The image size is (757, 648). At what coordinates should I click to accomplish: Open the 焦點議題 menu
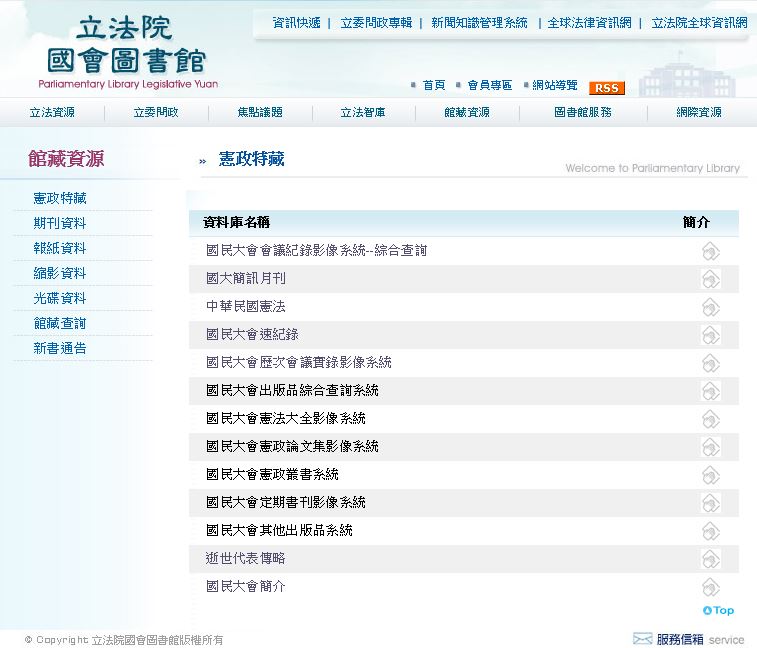tap(260, 113)
